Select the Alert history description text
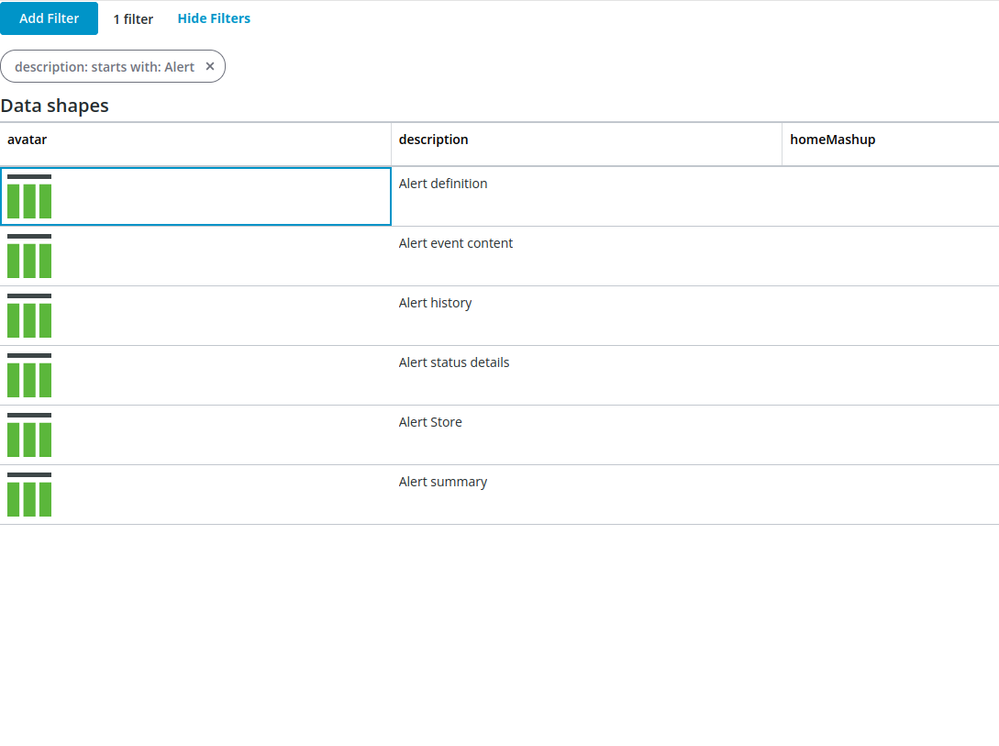This screenshot has height=746, width=999. coord(435,303)
